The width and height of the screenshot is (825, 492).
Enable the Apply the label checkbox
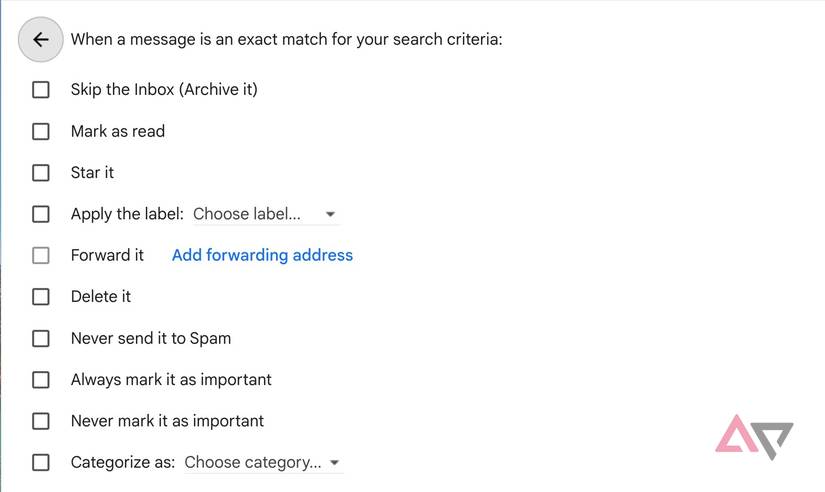coord(41,214)
